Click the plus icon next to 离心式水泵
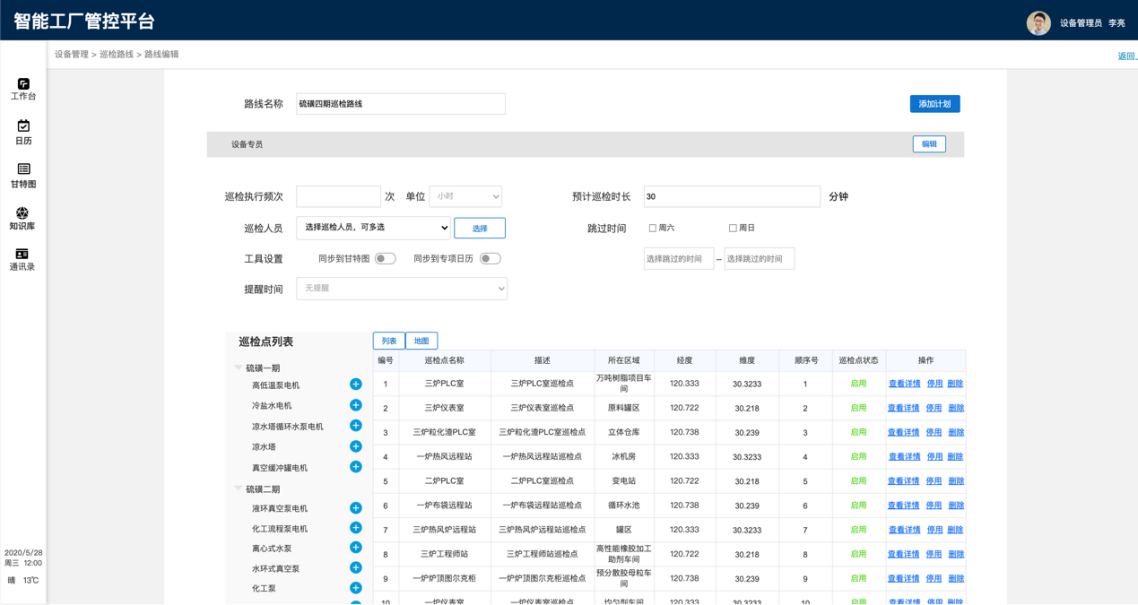Image resolution: width=1138 pixels, height=605 pixels. point(355,547)
